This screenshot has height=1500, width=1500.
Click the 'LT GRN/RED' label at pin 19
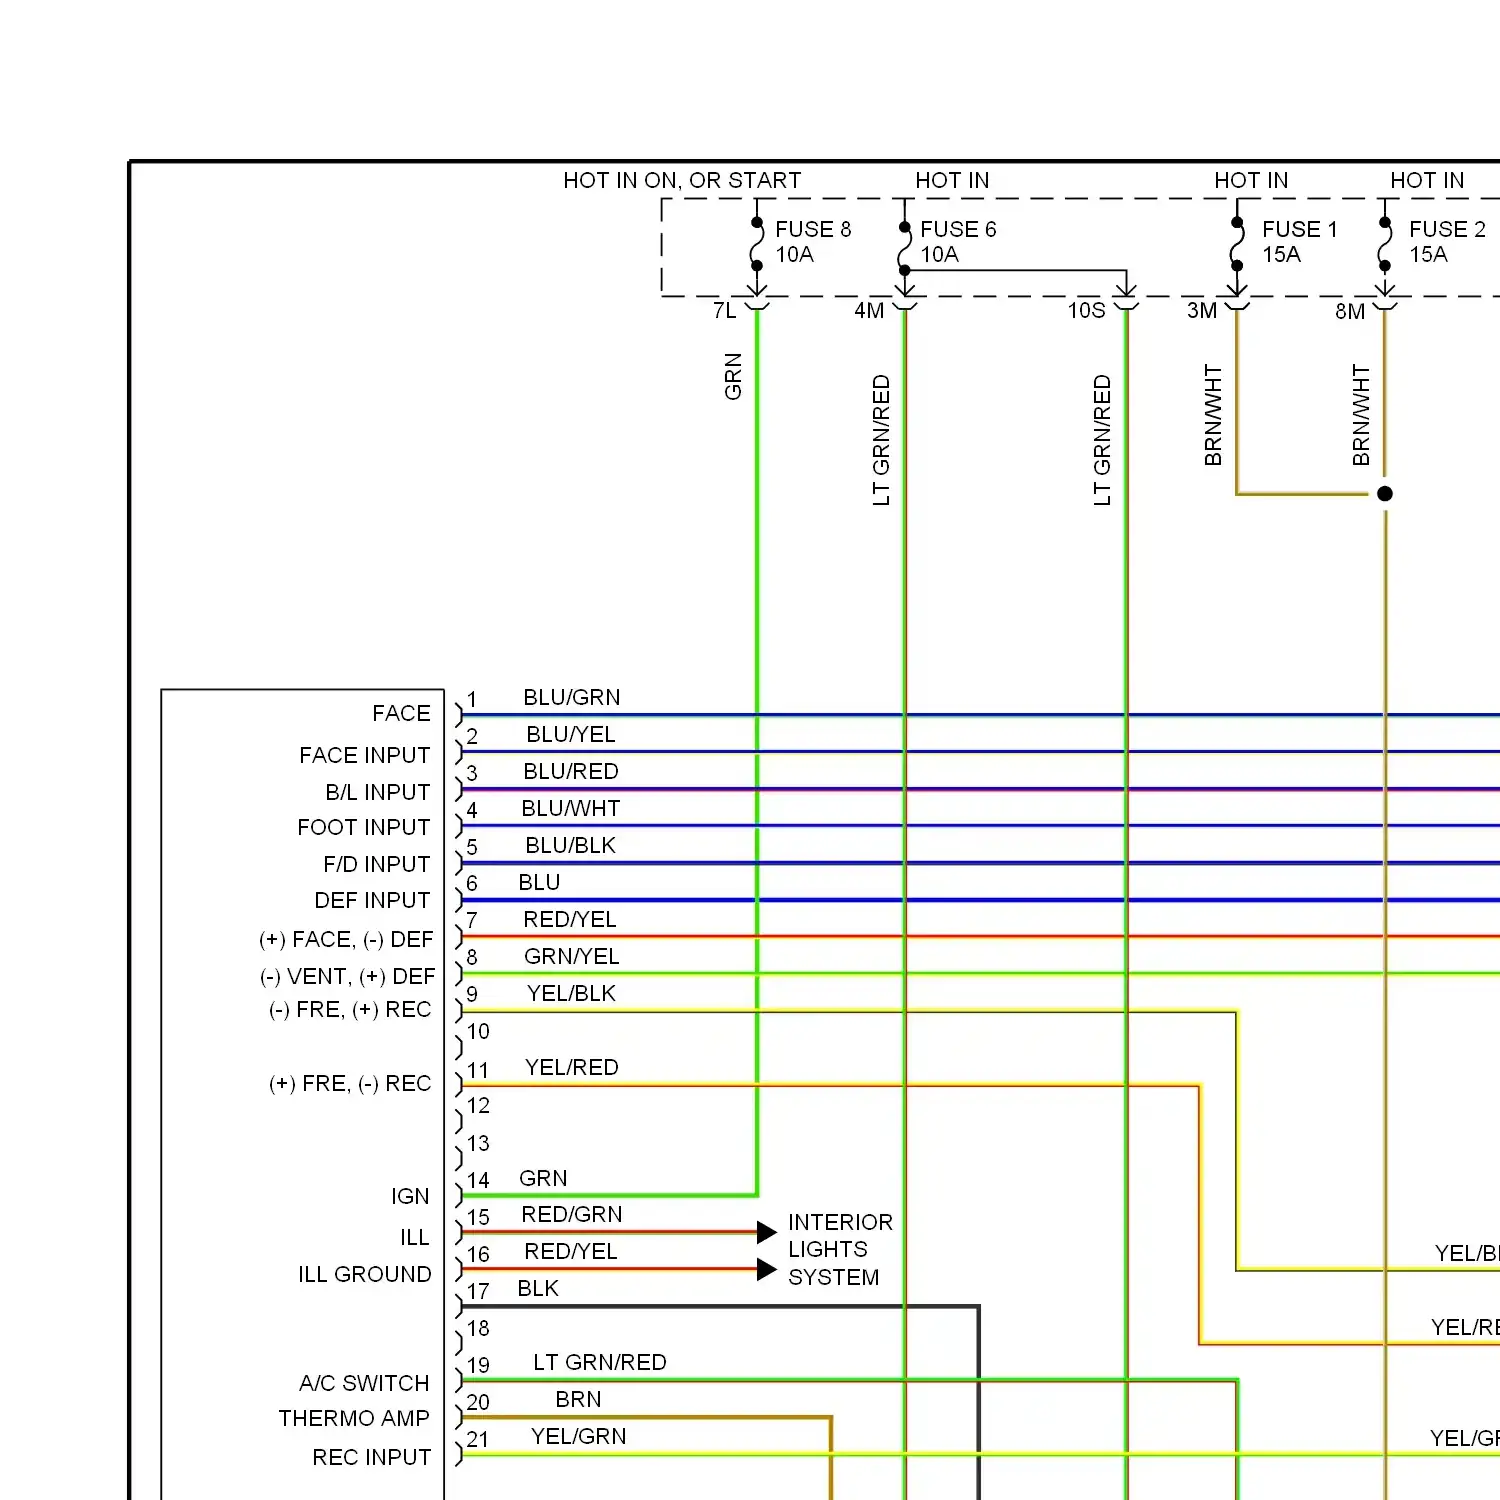point(599,1363)
